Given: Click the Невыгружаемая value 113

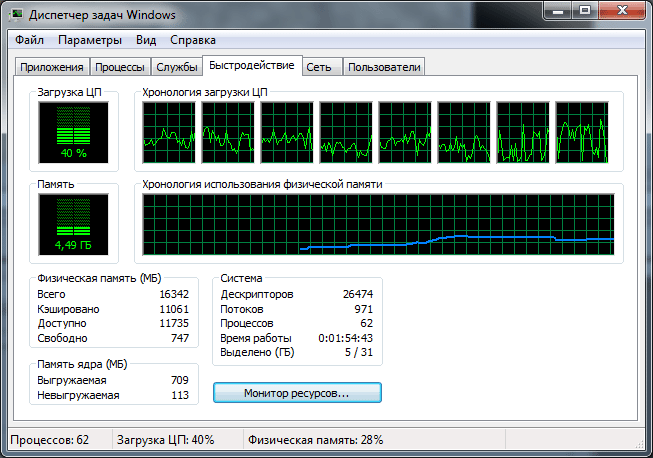Looking at the screenshot, I should pyautogui.click(x=180, y=395).
